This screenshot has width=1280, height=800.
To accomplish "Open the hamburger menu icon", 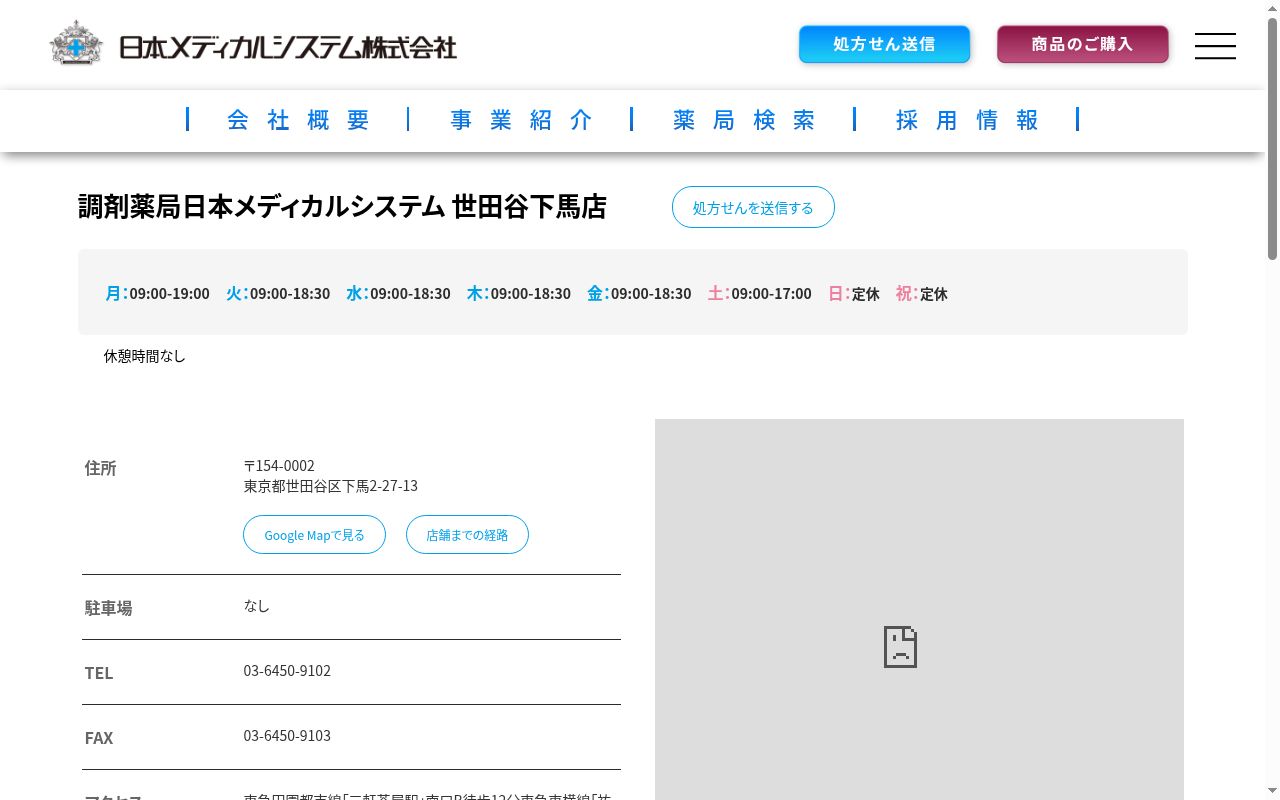I will pos(1215,46).
